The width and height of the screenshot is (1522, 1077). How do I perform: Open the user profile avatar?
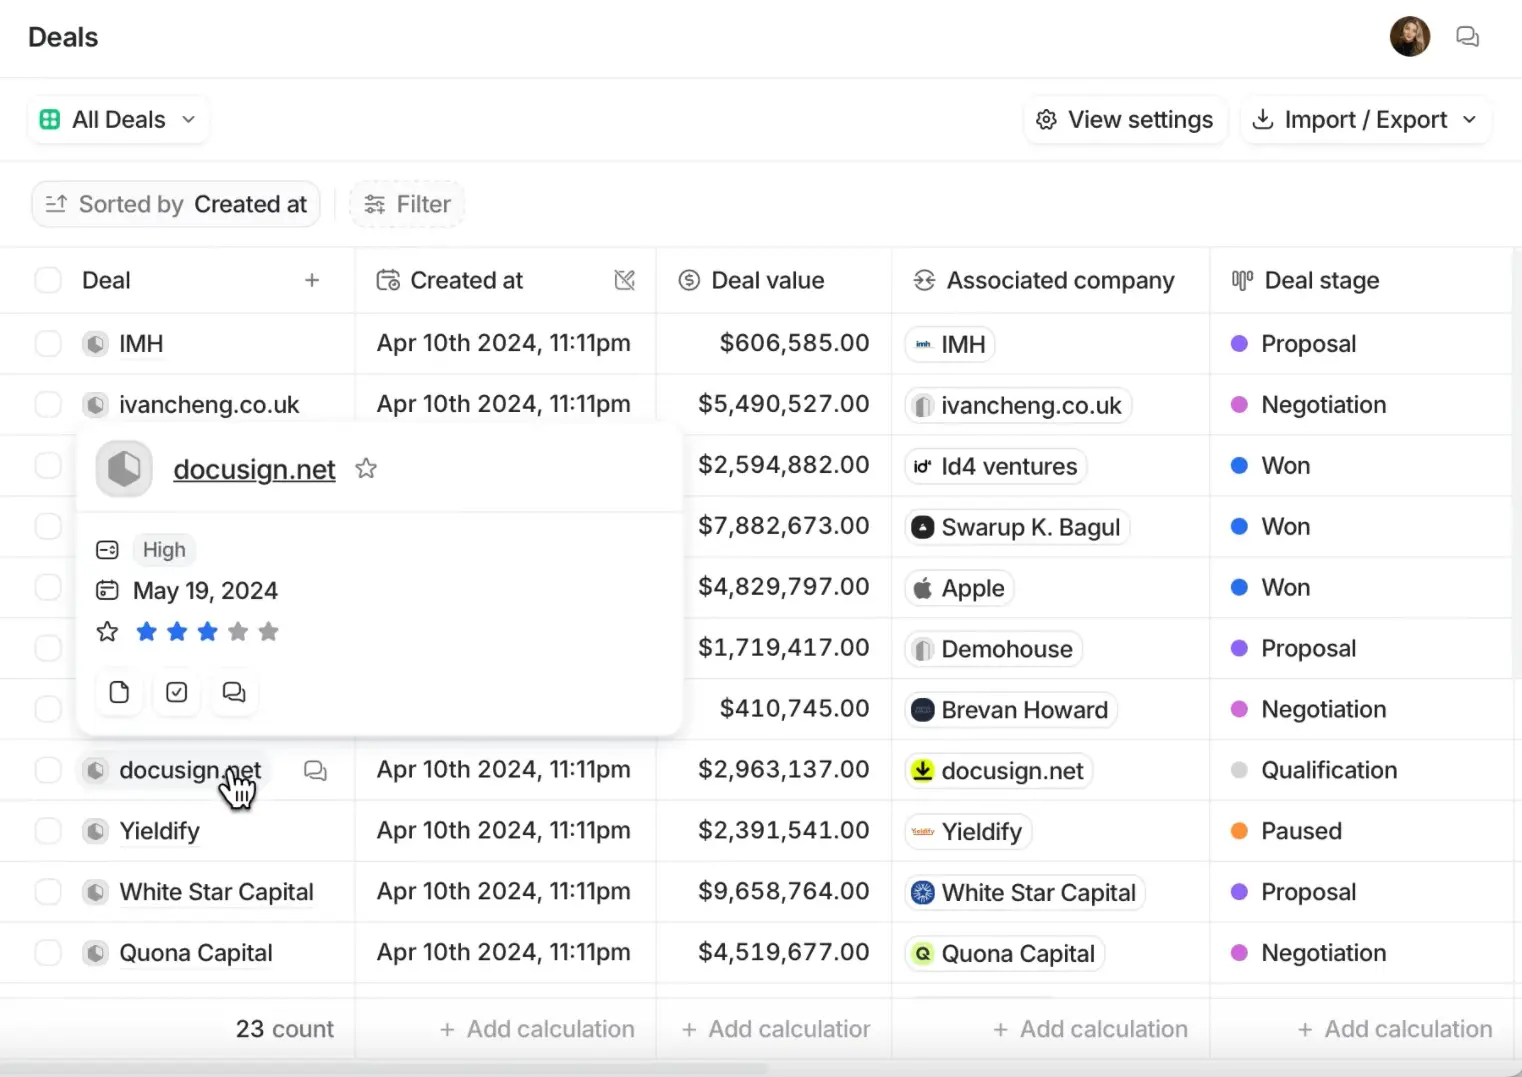click(1409, 37)
